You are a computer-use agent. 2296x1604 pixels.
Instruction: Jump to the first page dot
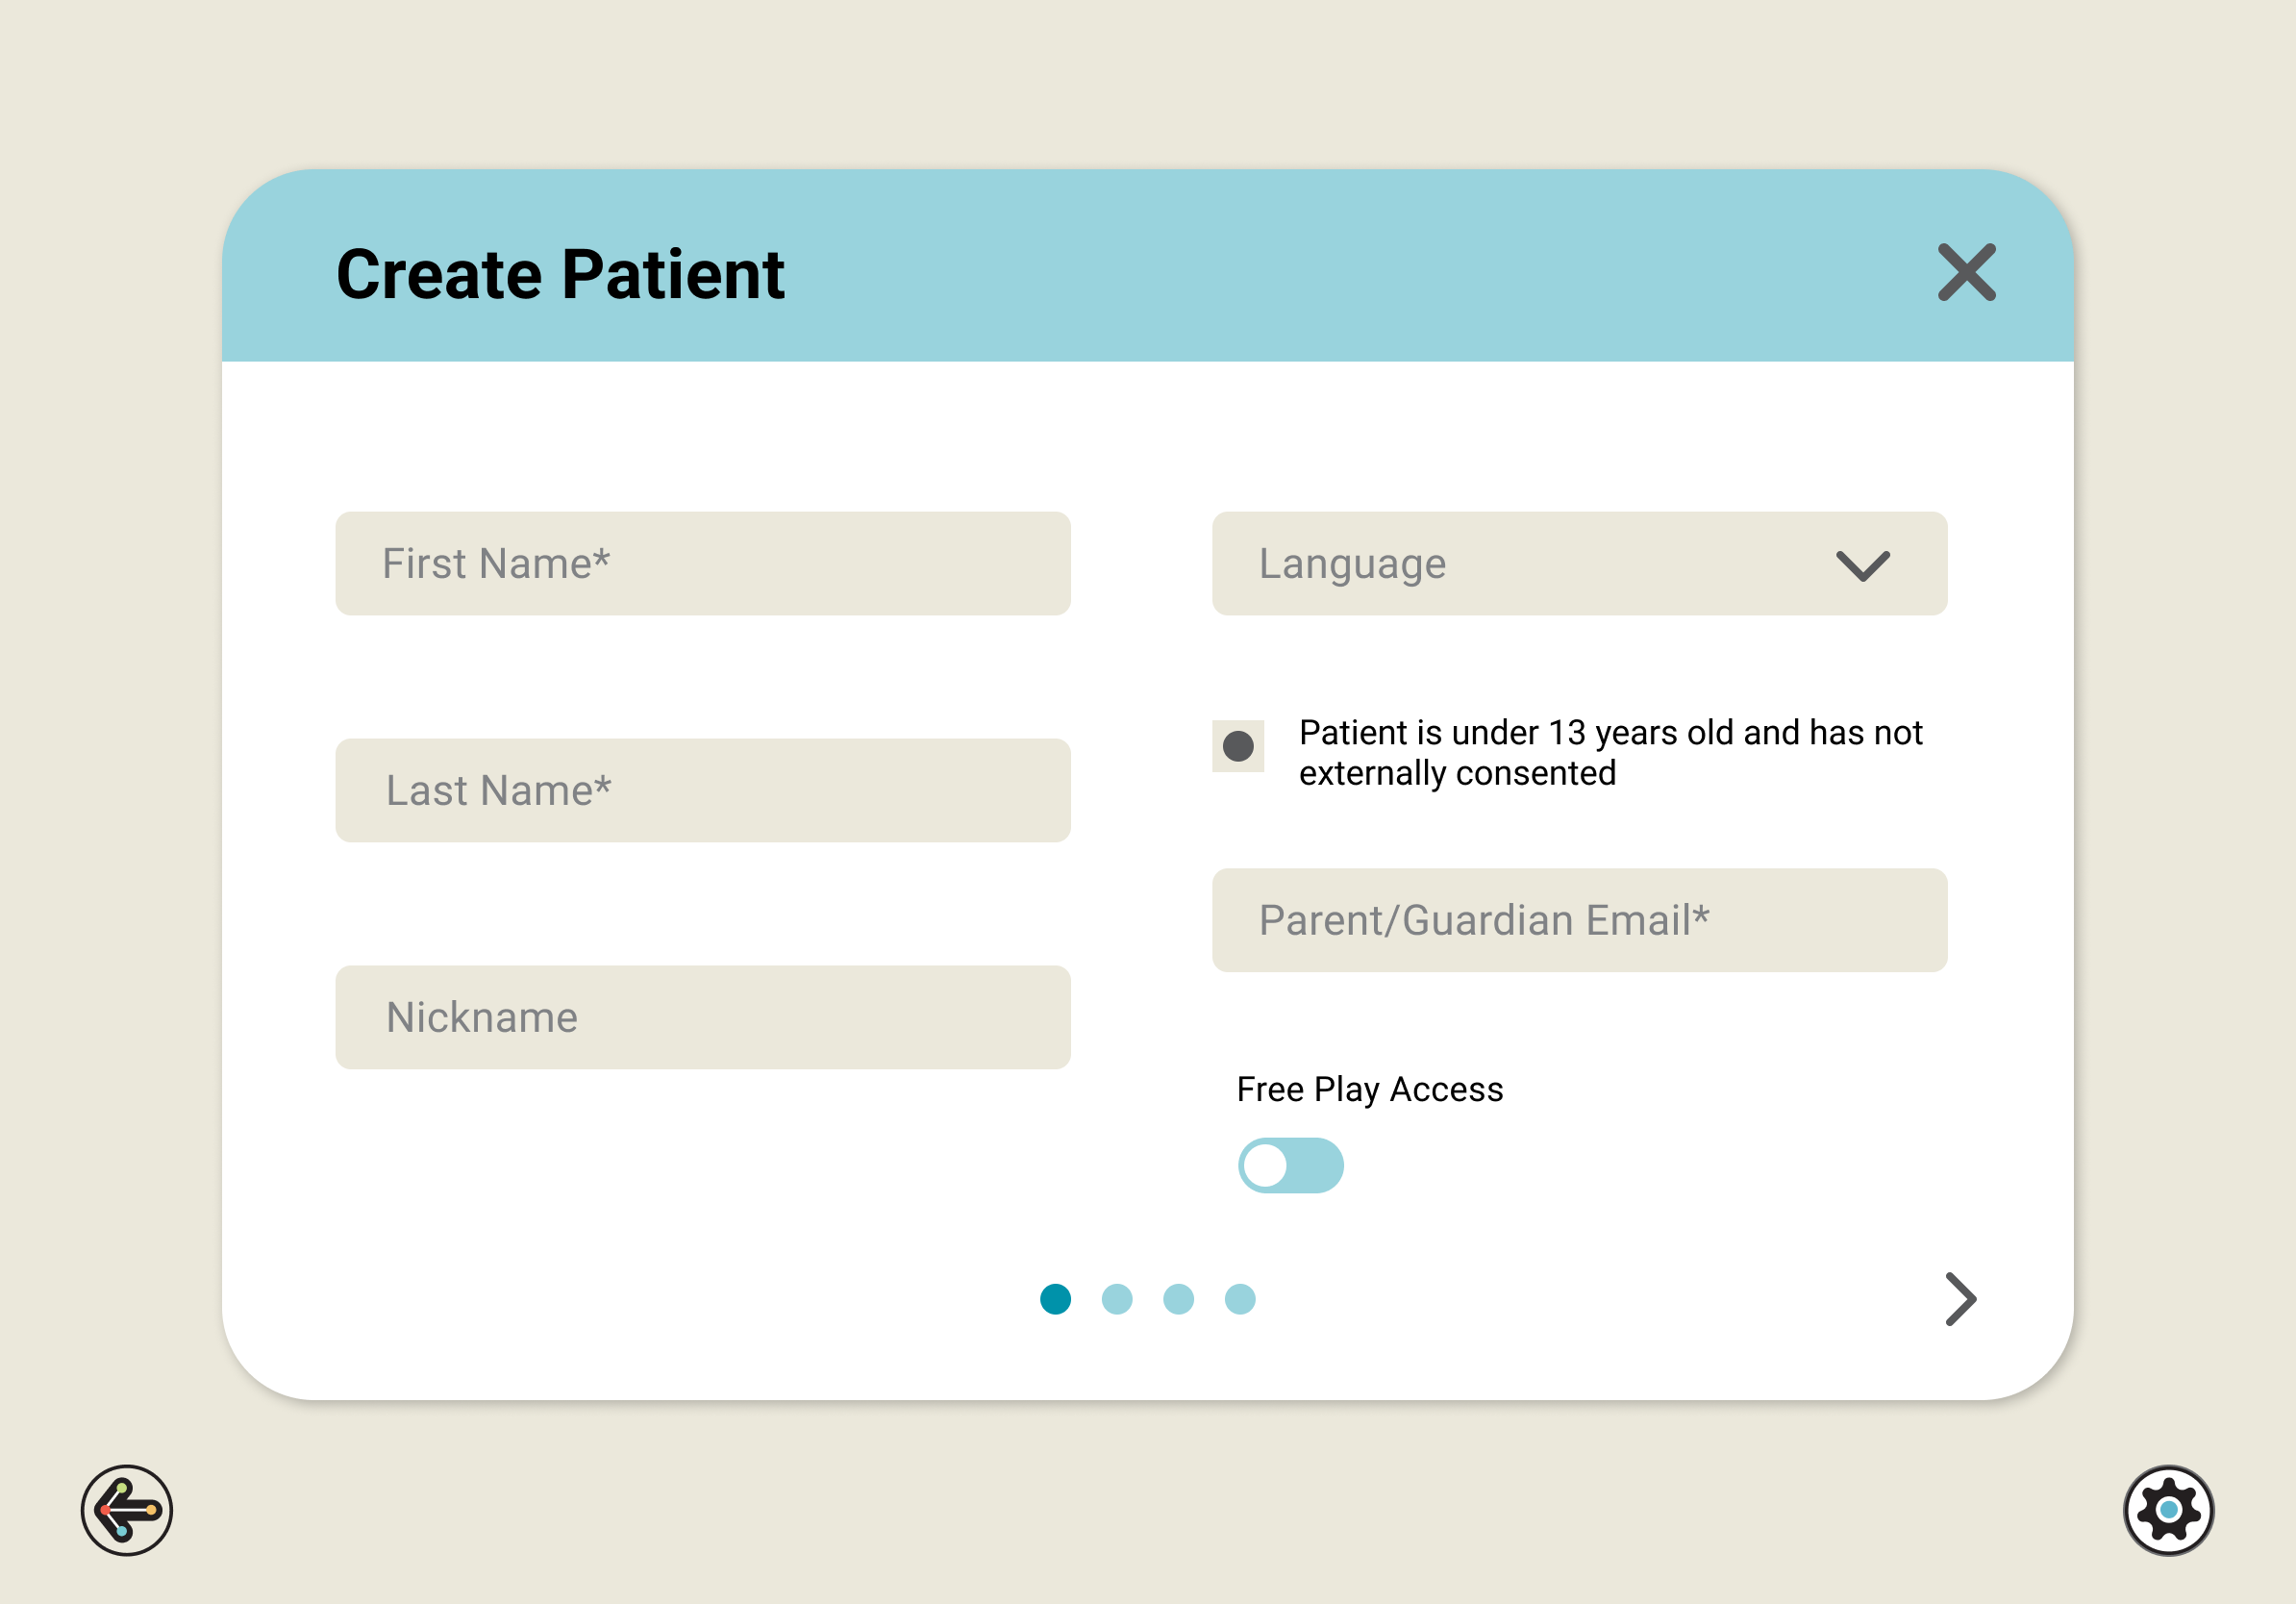click(1055, 1299)
